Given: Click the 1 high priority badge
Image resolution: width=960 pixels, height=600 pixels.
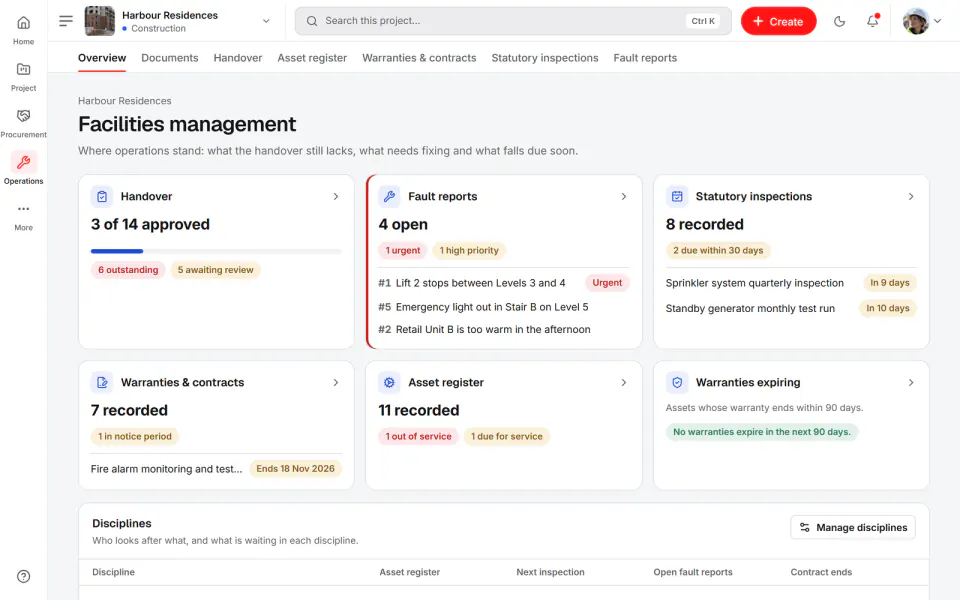Looking at the screenshot, I should tap(469, 250).
